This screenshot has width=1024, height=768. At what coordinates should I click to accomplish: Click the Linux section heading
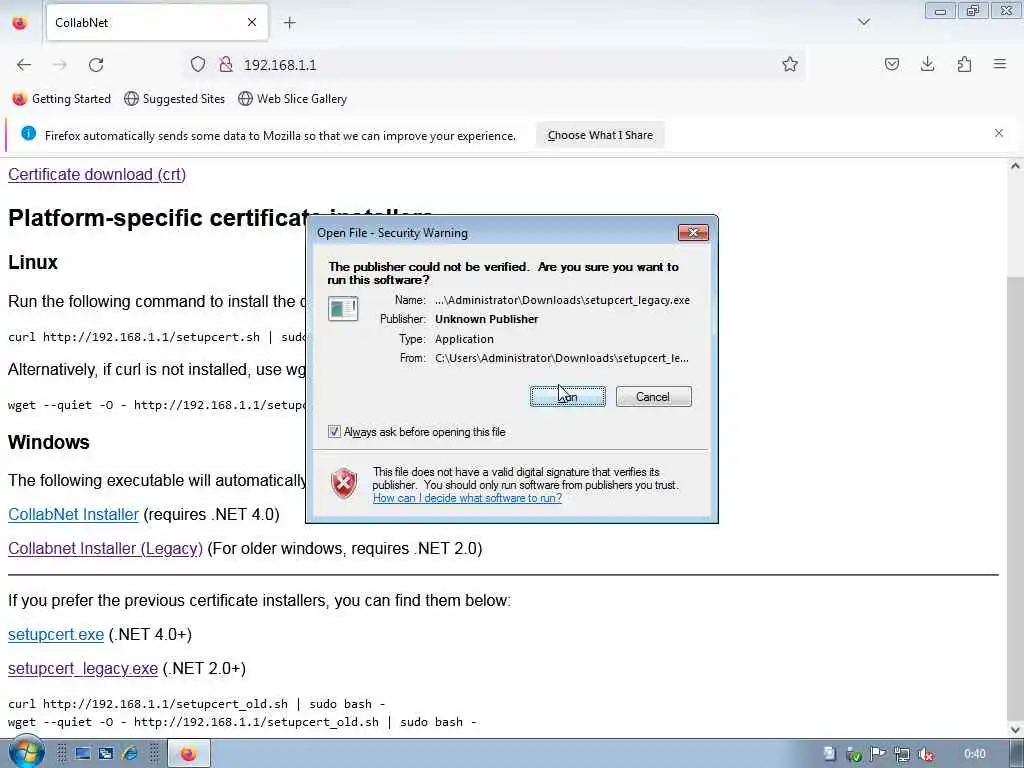tap(33, 263)
